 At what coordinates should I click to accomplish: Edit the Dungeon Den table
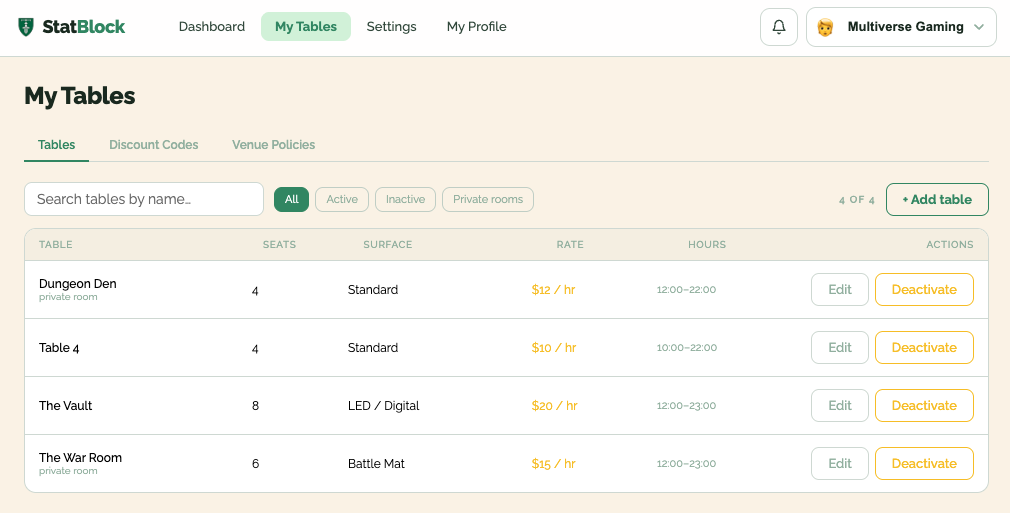pos(840,289)
